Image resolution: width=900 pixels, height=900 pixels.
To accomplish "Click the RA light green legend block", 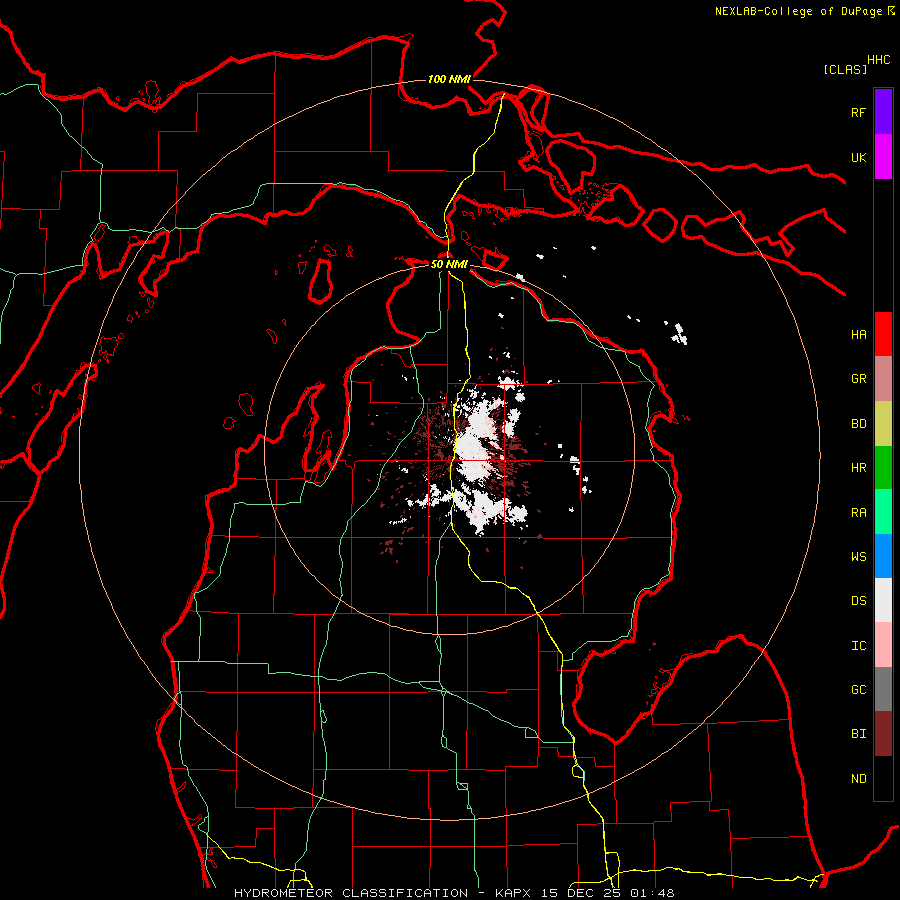I will click(x=883, y=512).
